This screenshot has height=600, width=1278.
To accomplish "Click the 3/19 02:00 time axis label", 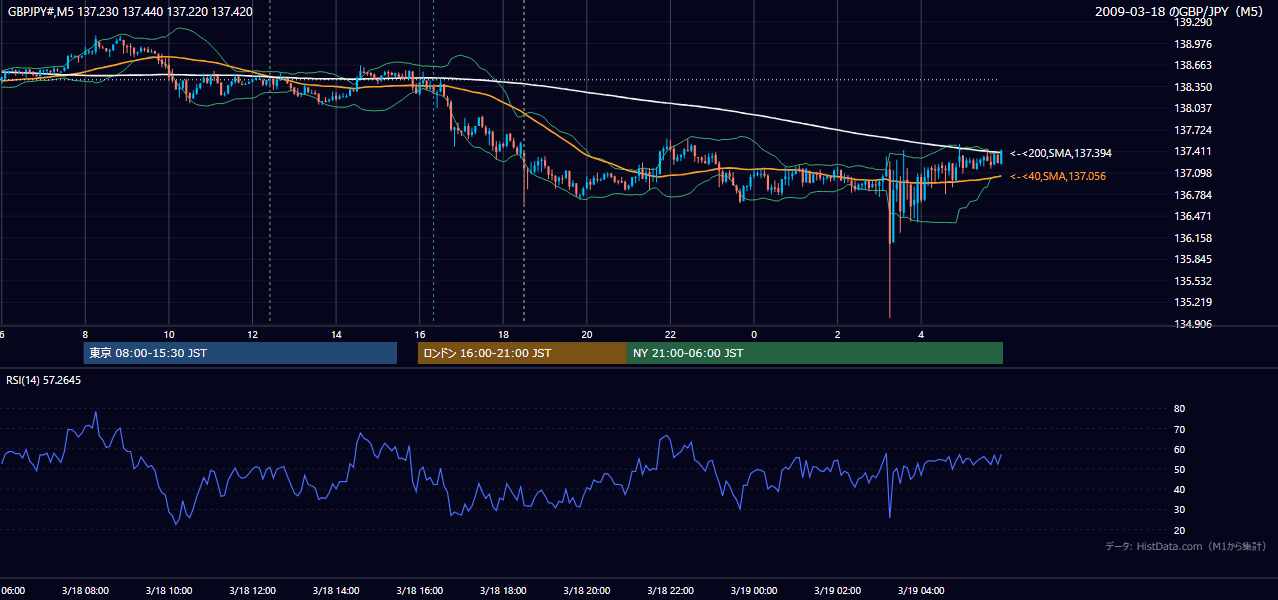I will click(838, 591).
